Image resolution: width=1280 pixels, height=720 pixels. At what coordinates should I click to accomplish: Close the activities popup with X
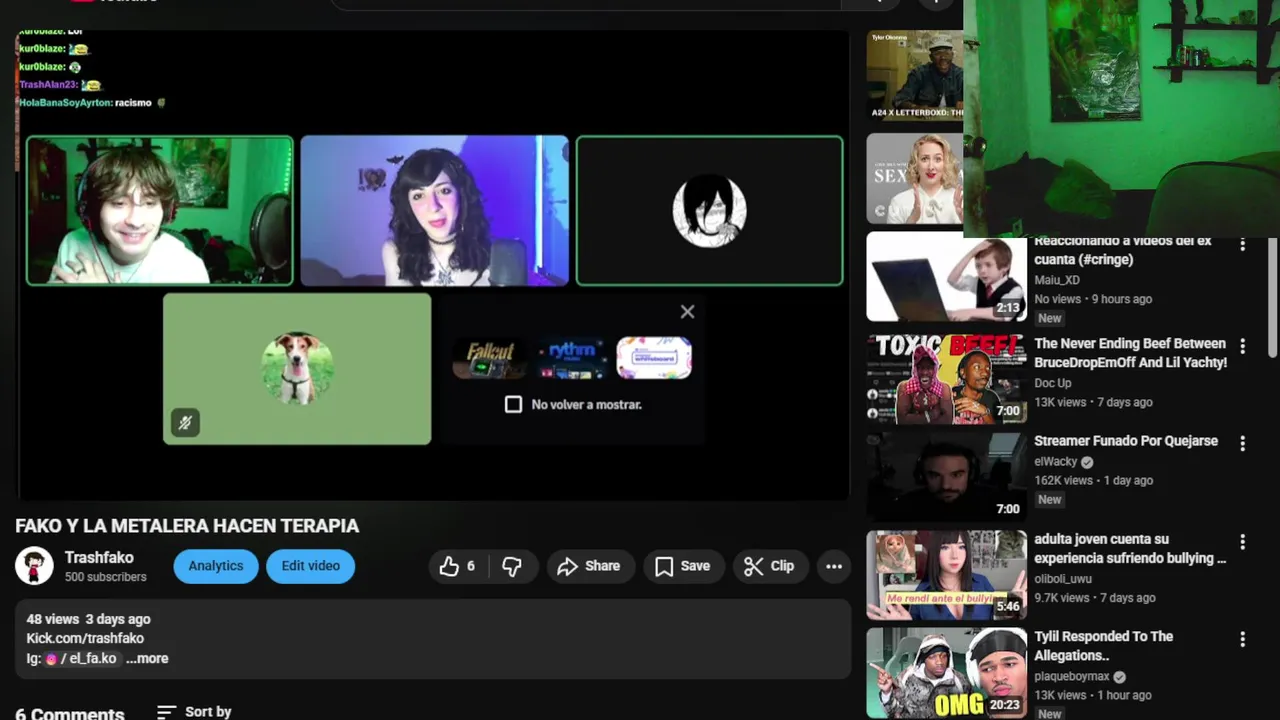pos(687,312)
